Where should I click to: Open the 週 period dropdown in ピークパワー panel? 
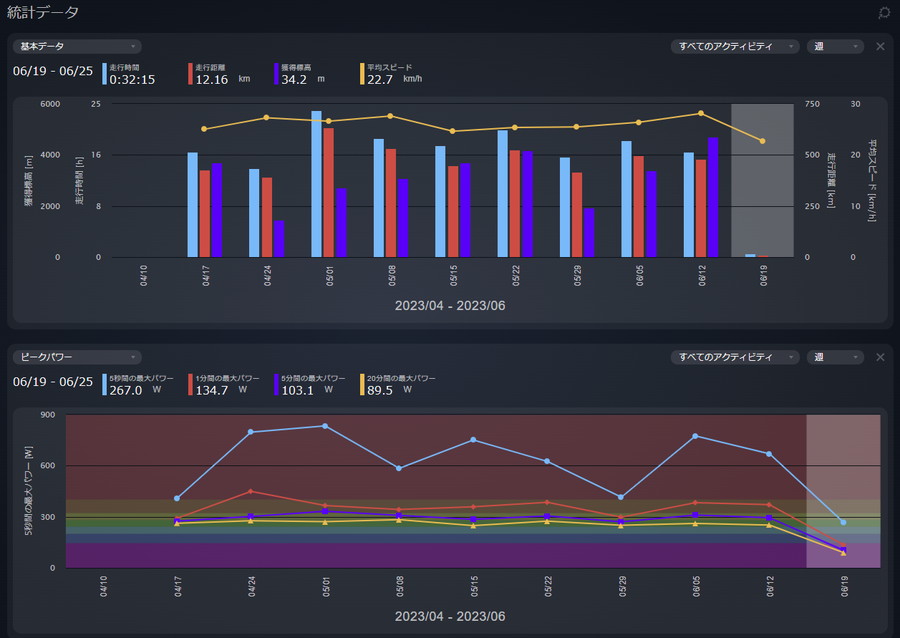835,357
